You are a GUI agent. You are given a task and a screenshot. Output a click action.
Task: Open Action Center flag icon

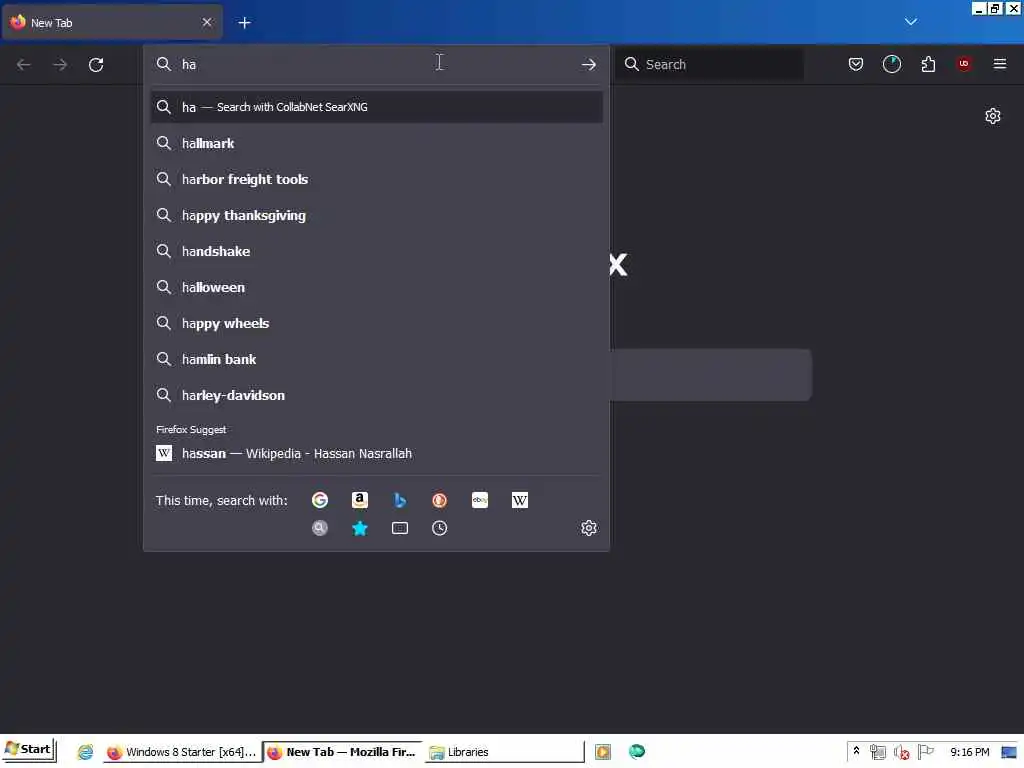[925, 752]
